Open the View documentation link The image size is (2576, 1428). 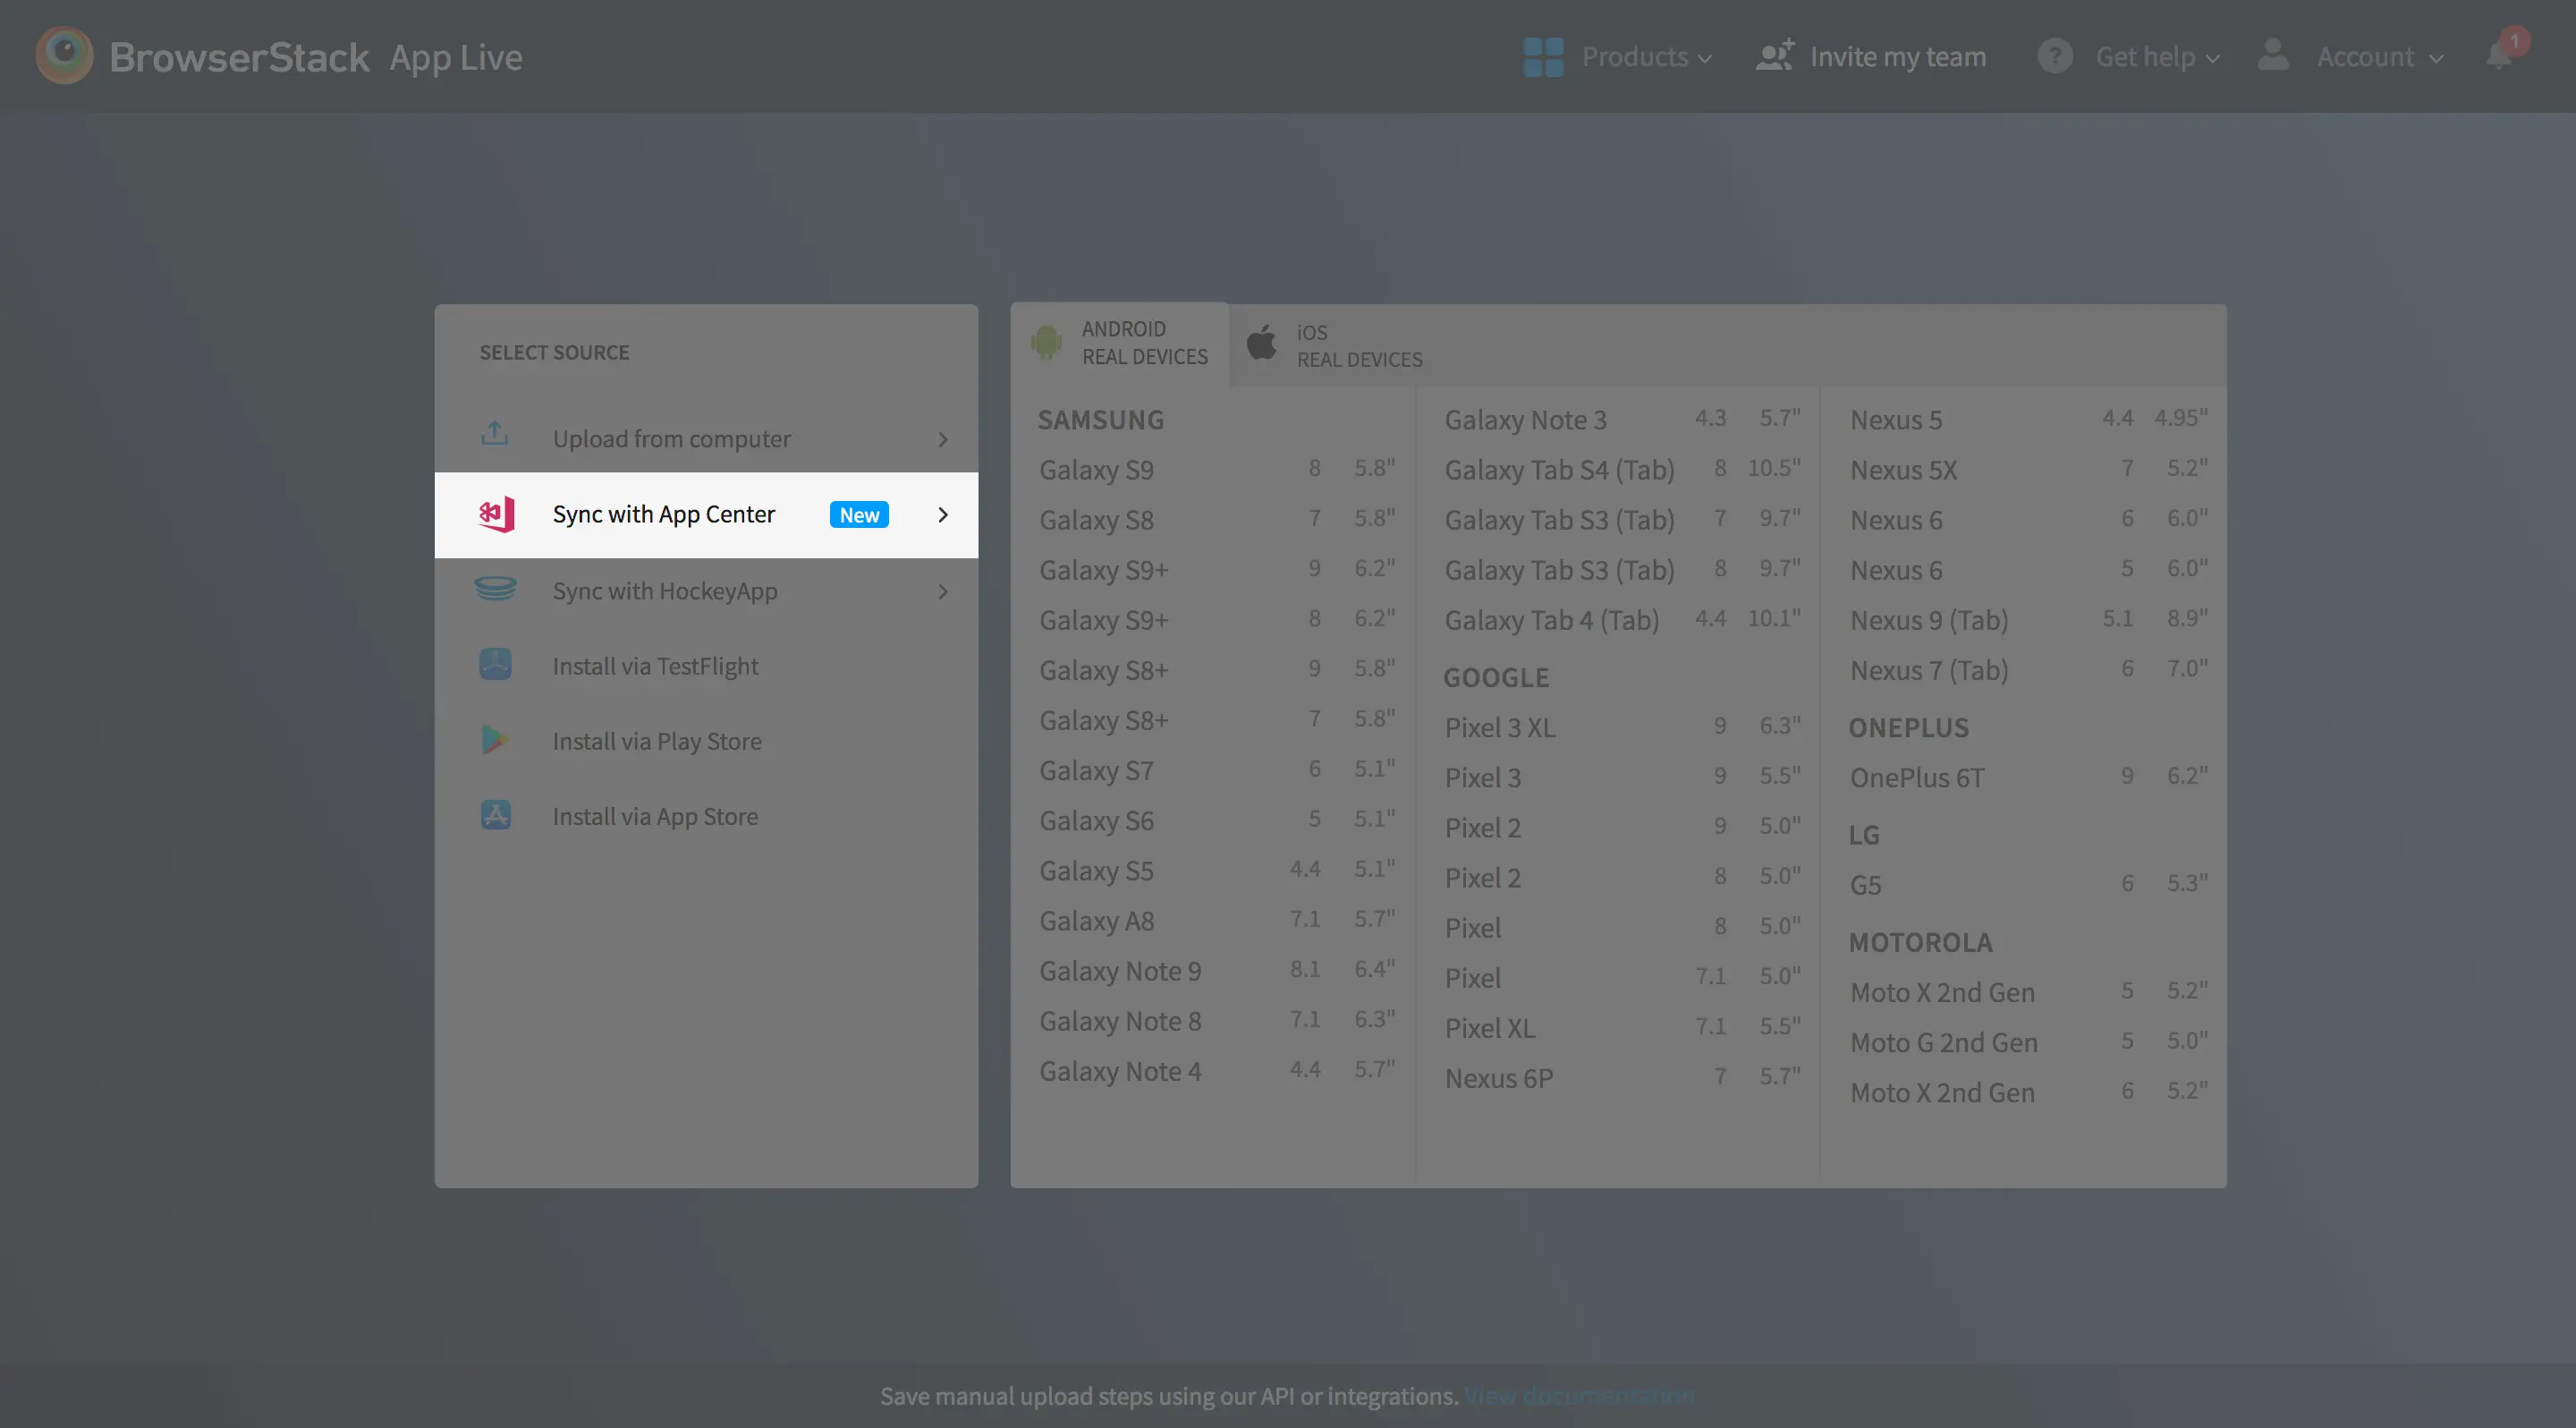click(1579, 1396)
